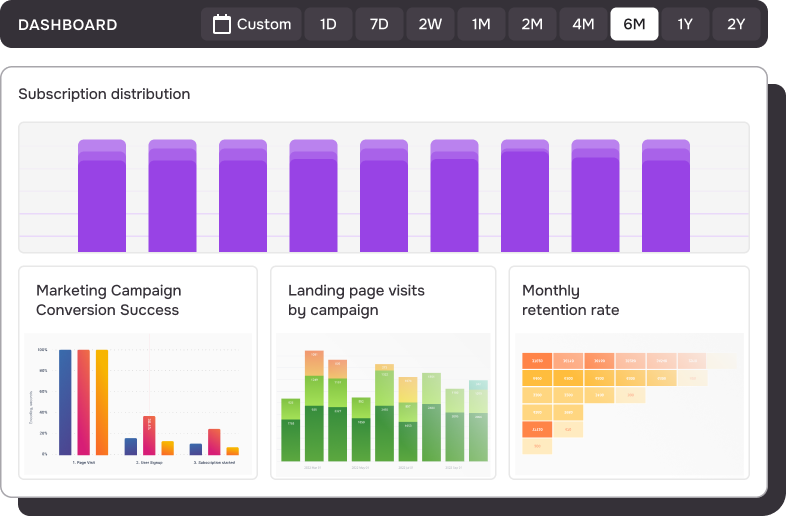Click the active 6M range button
The width and height of the screenshot is (786, 516).
click(634, 24)
